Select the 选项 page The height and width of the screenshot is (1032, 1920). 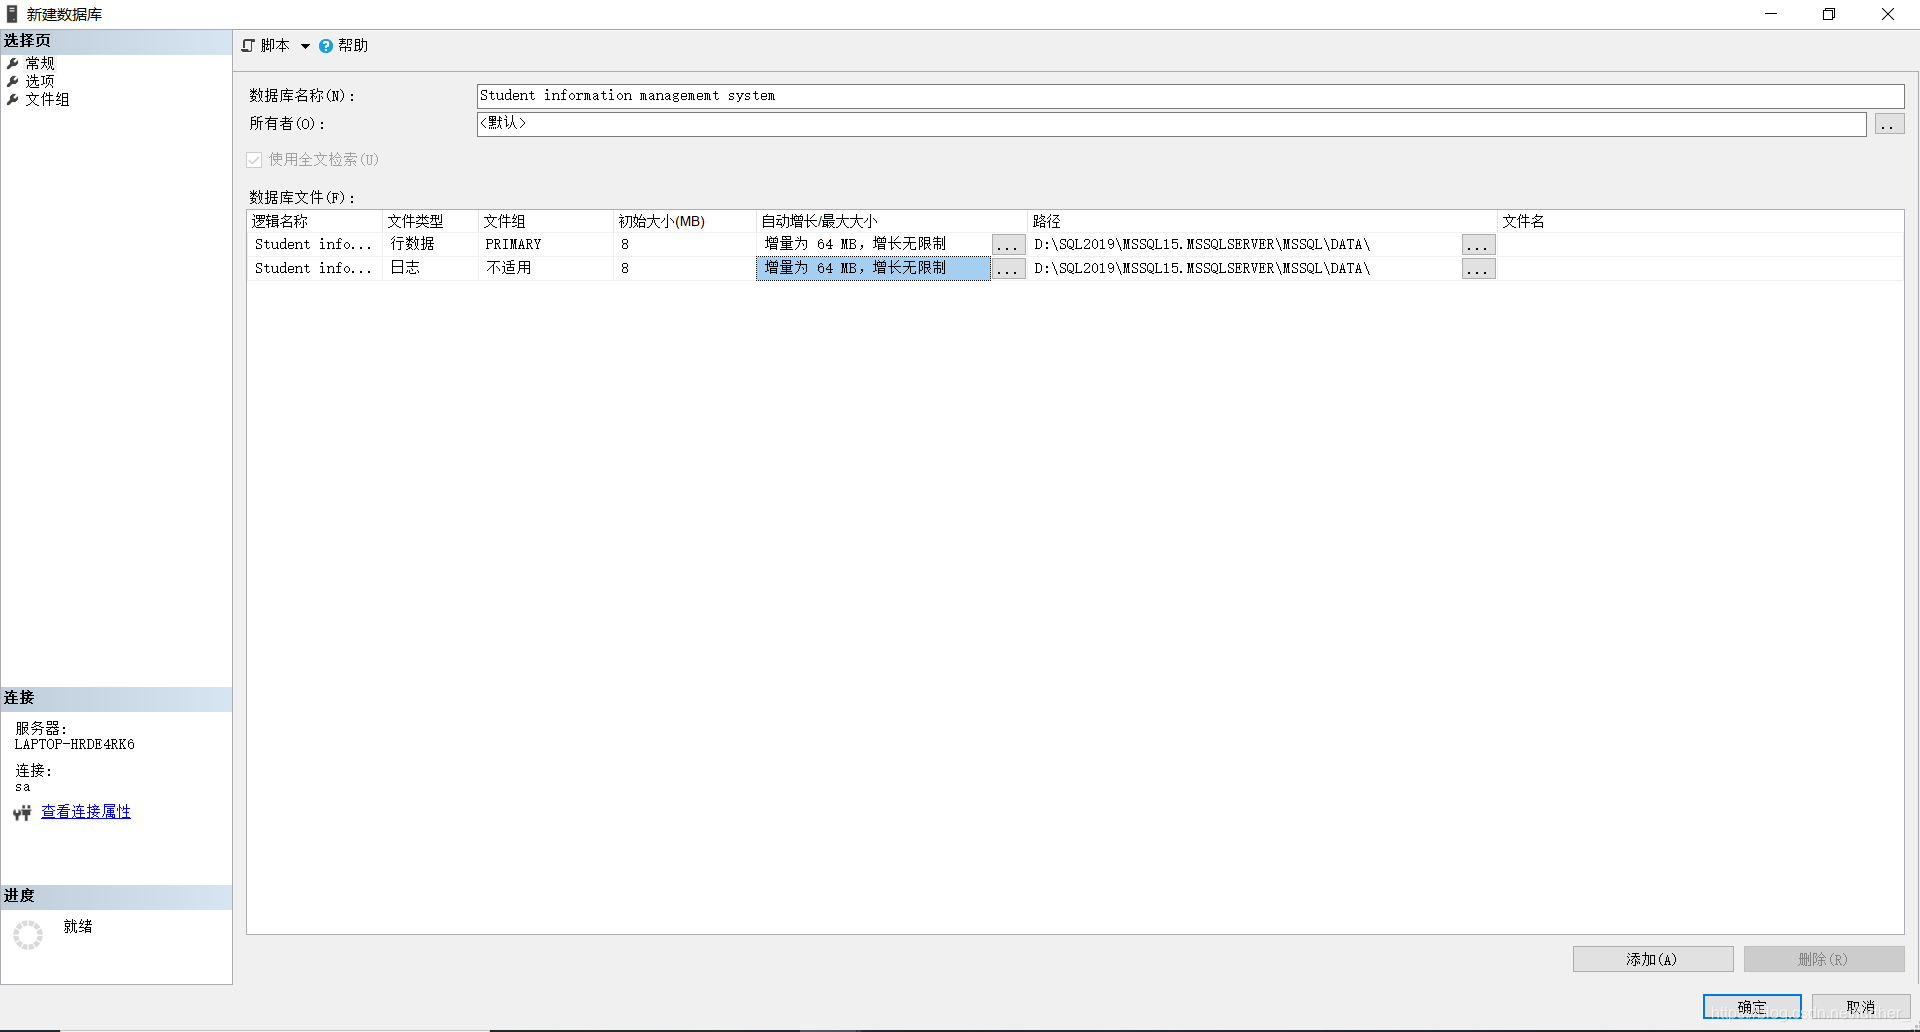40,81
